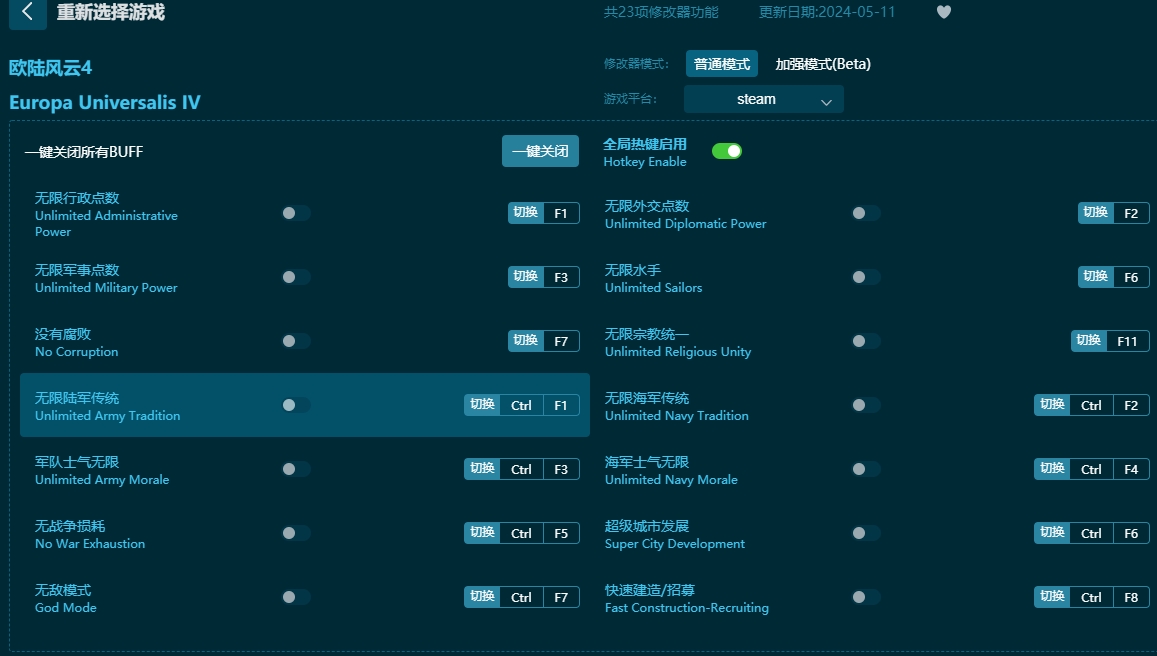Viewport: 1157px width, 656px height.
Task: Click Ctrl key box for Navy Tradition
Action: [x=1092, y=405]
